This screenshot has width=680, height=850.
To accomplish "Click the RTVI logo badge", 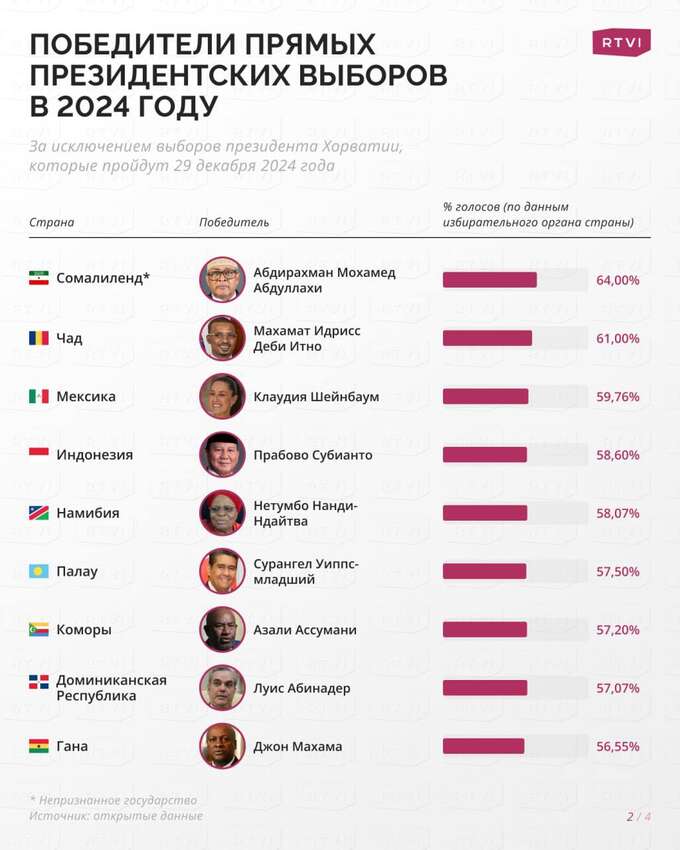I will 621,42.
